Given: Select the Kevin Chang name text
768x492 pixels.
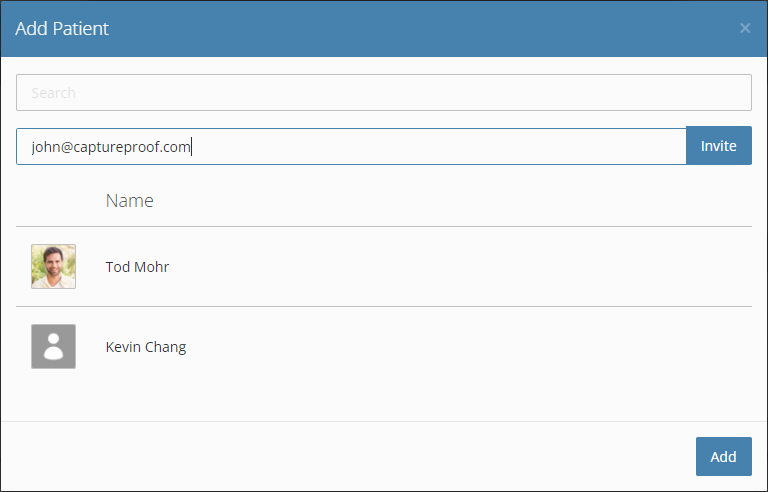Looking at the screenshot, I should (x=146, y=347).
